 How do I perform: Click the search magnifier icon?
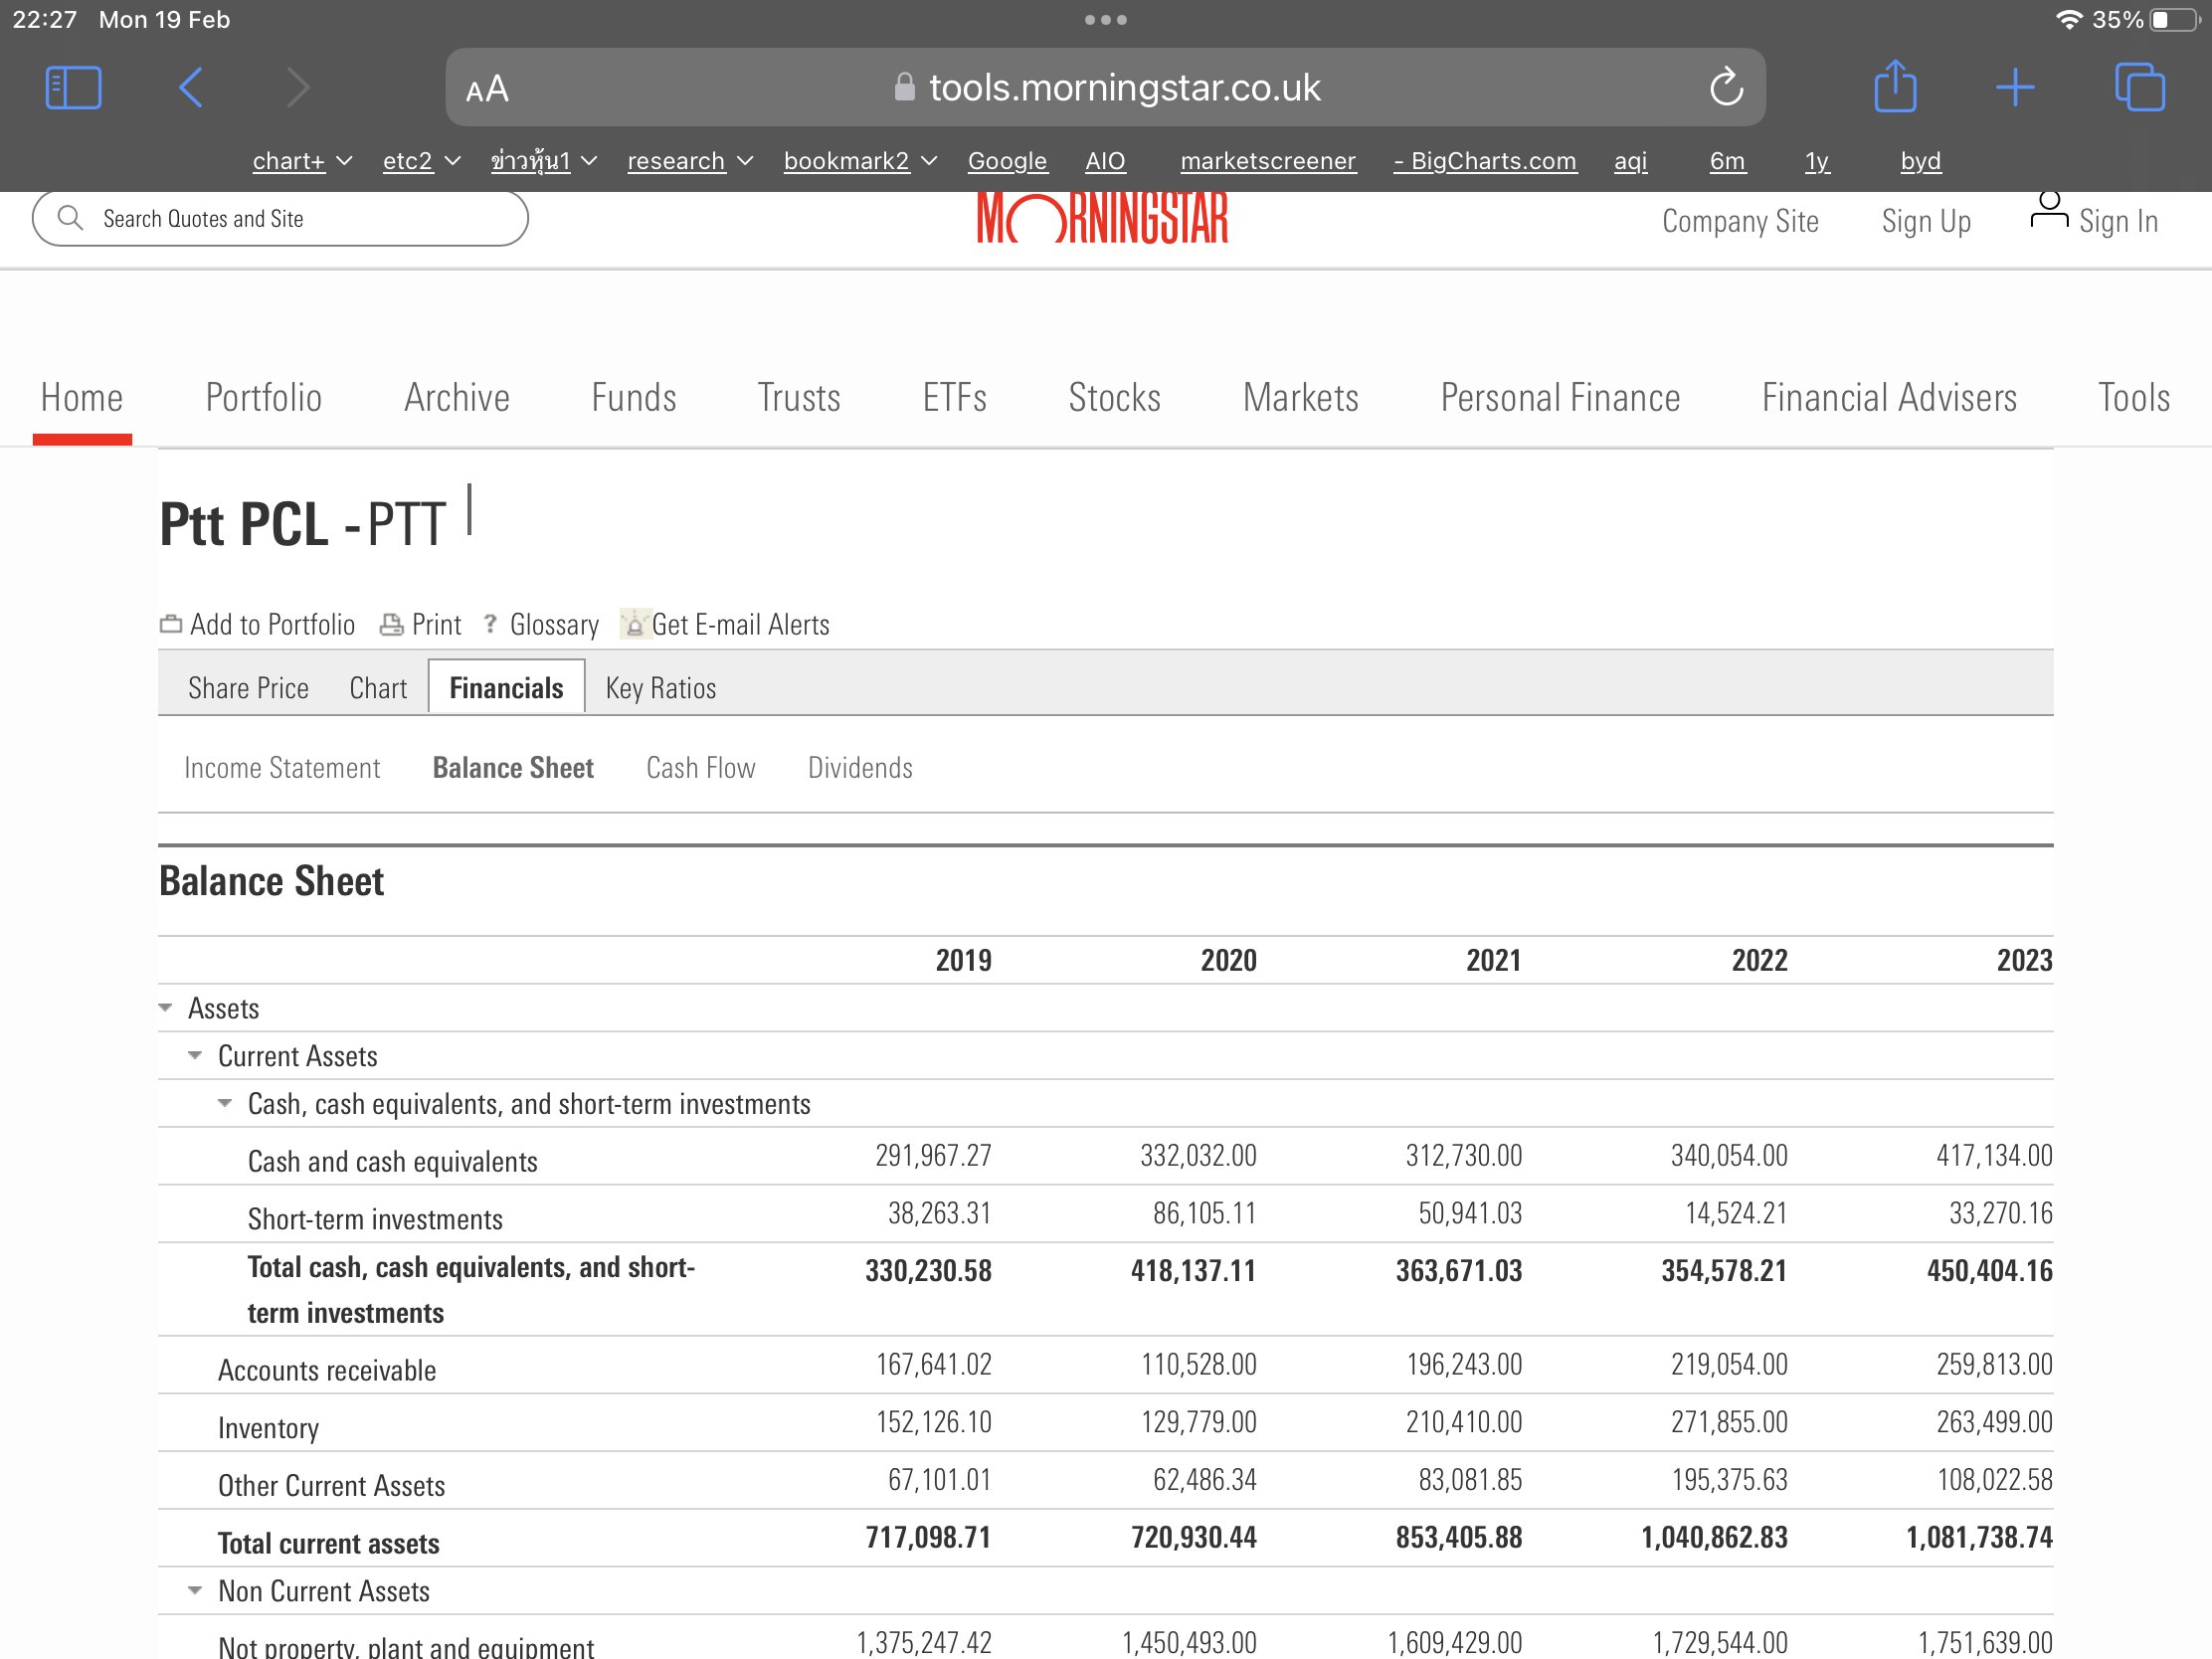click(x=70, y=218)
